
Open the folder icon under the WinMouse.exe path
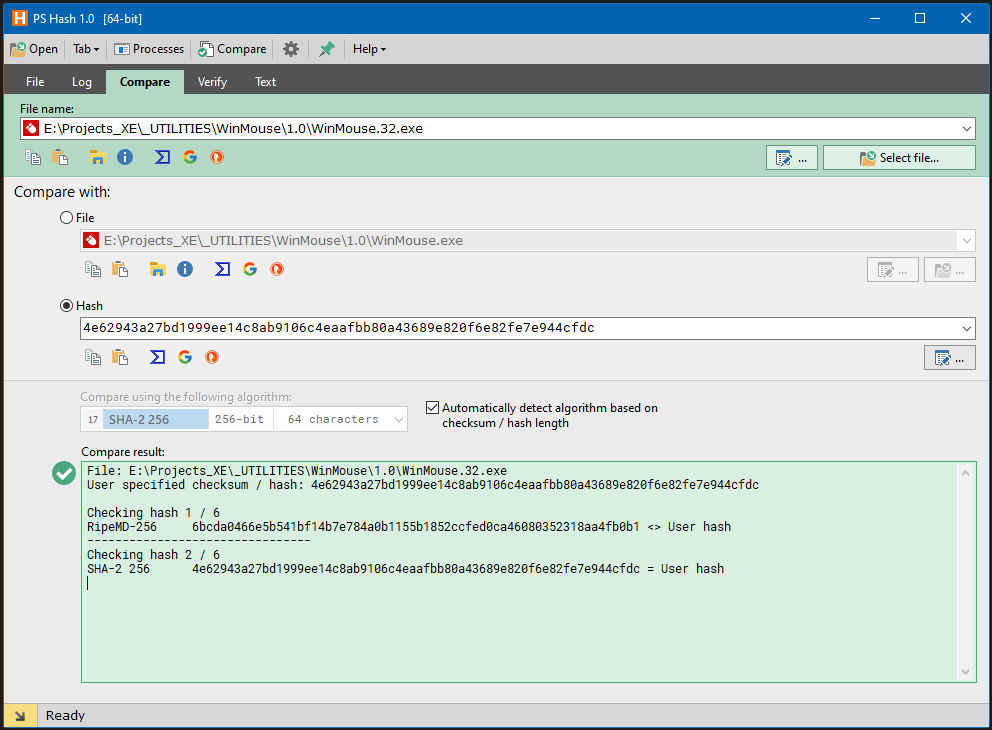click(157, 269)
